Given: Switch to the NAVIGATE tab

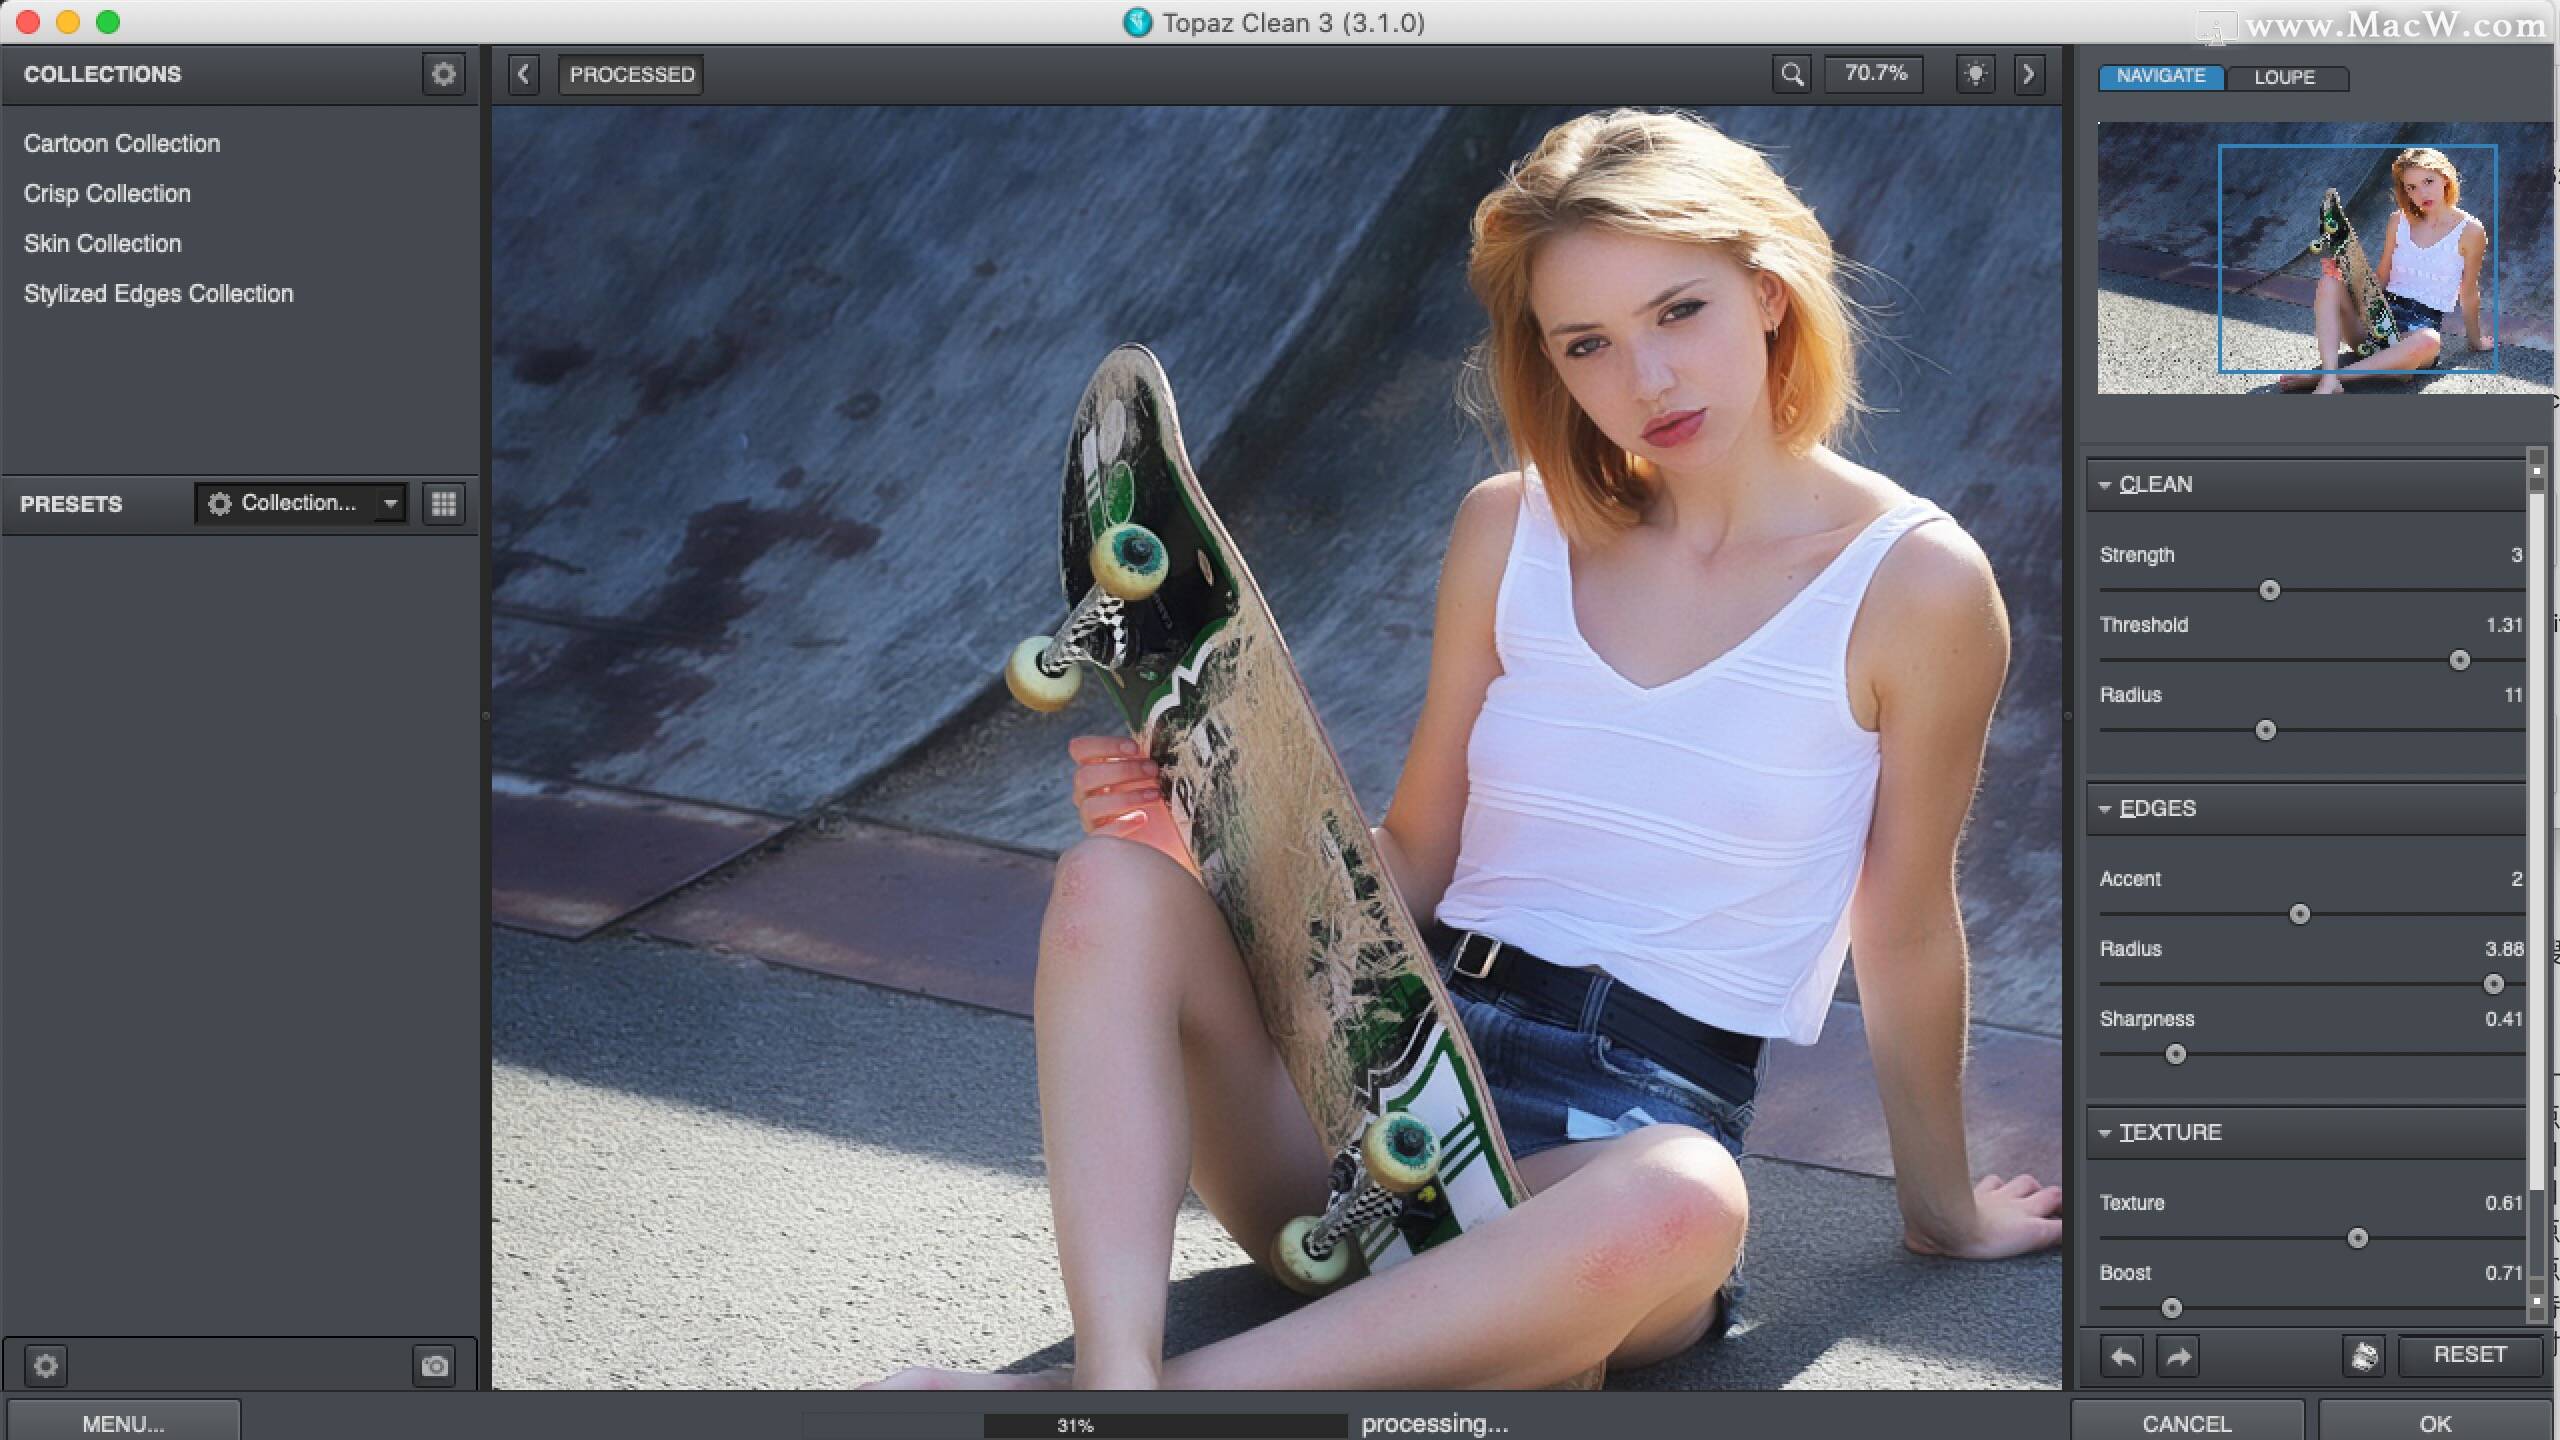Looking at the screenshot, I should pos(2161,77).
